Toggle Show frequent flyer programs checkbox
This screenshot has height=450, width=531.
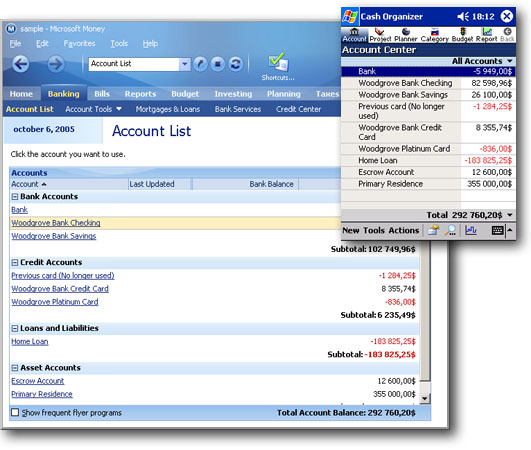tap(15, 412)
